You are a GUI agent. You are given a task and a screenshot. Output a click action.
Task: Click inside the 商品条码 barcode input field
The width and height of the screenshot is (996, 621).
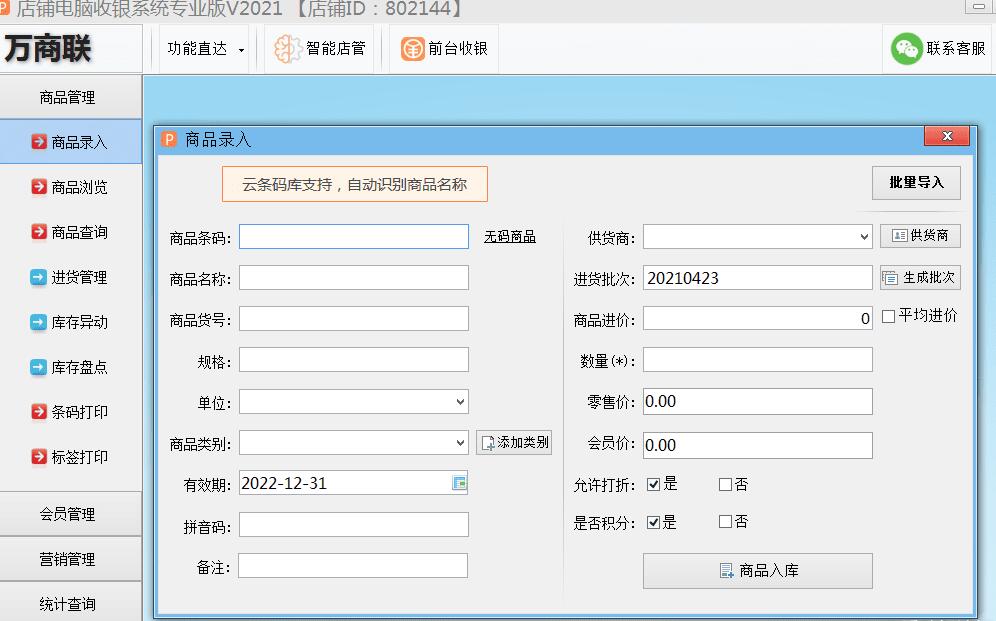point(352,236)
